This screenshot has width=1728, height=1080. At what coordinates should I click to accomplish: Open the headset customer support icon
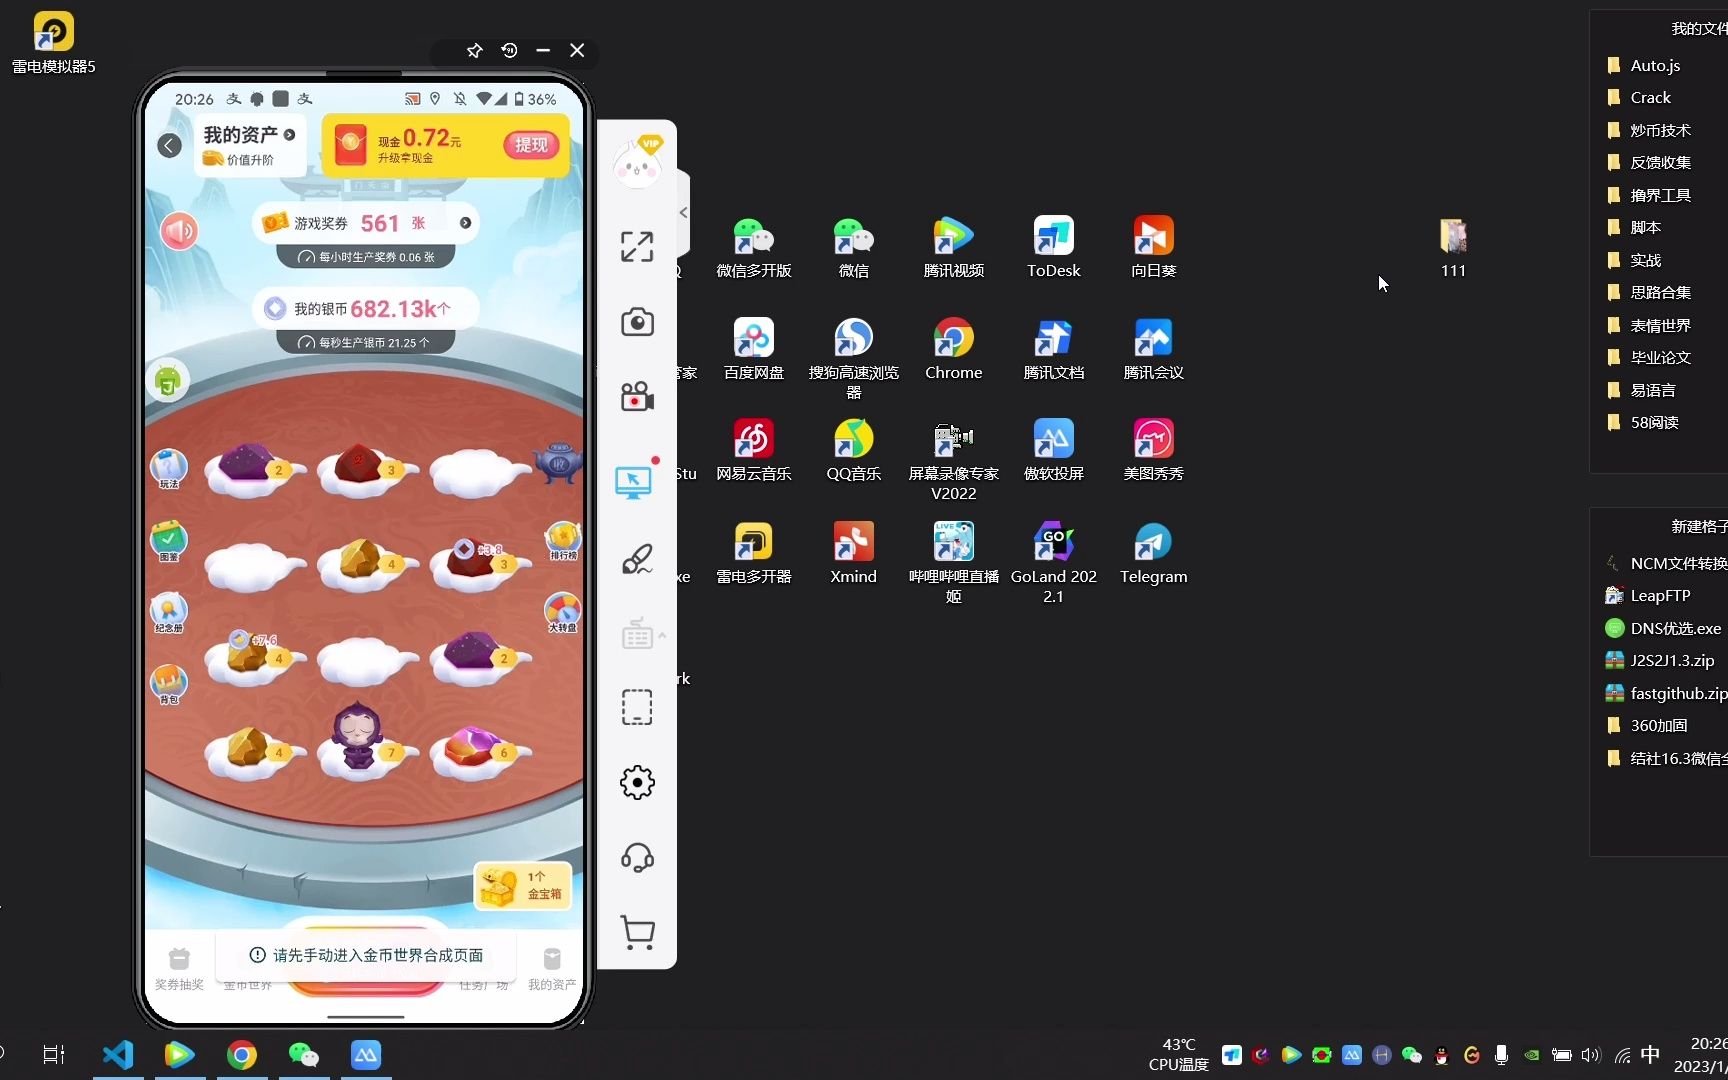(637, 857)
